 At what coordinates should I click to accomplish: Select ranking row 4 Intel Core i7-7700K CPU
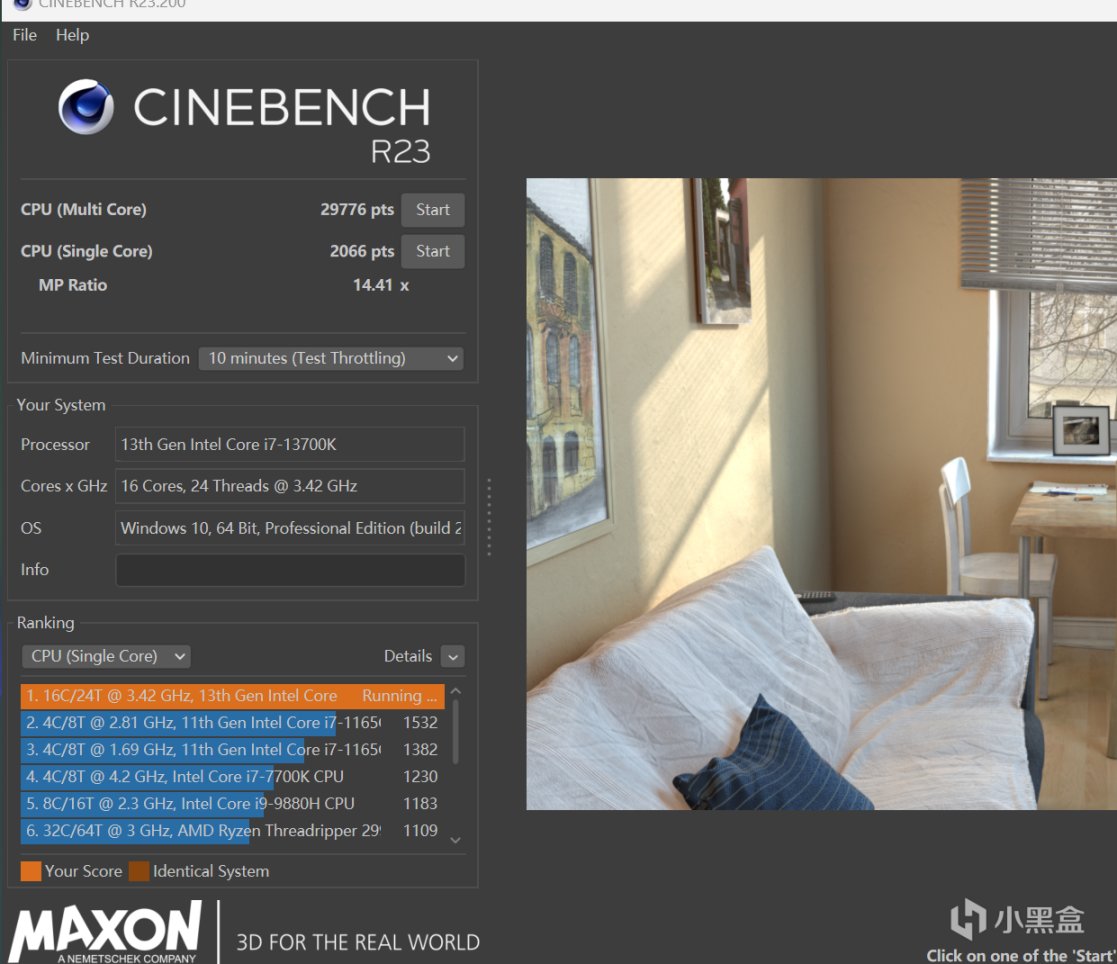(232, 777)
